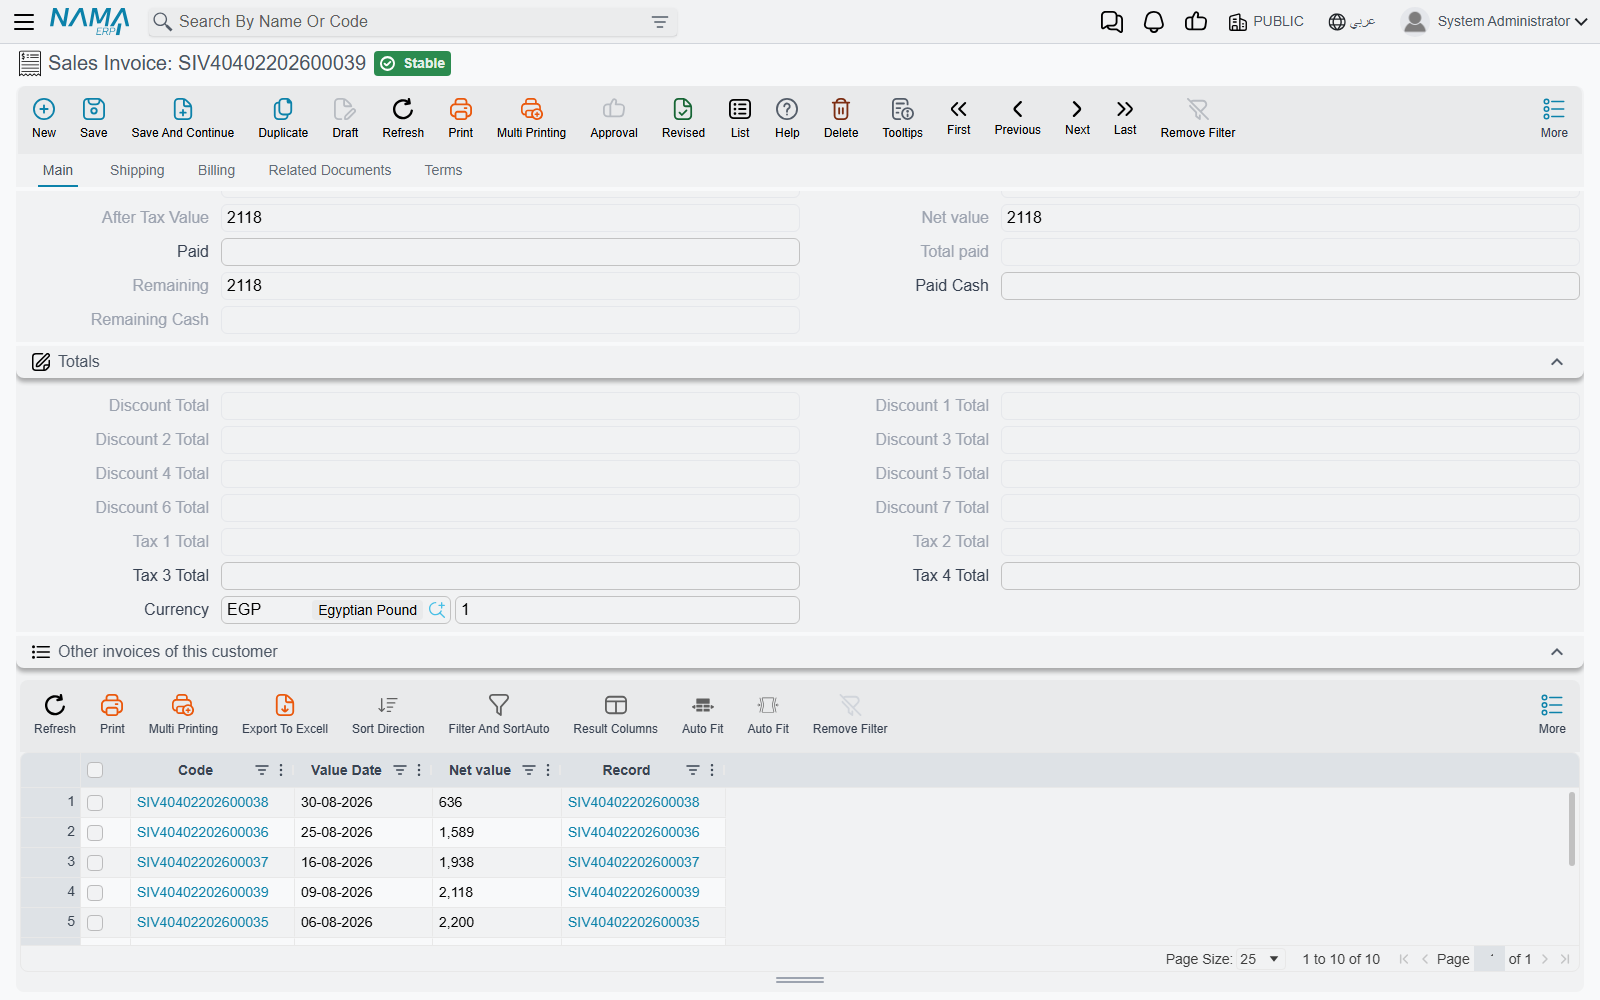Image resolution: width=1600 pixels, height=1000 pixels.
Task: Collapse Other invoices of this customer section
Action: pyautogui.click(x=1557, y=652)
